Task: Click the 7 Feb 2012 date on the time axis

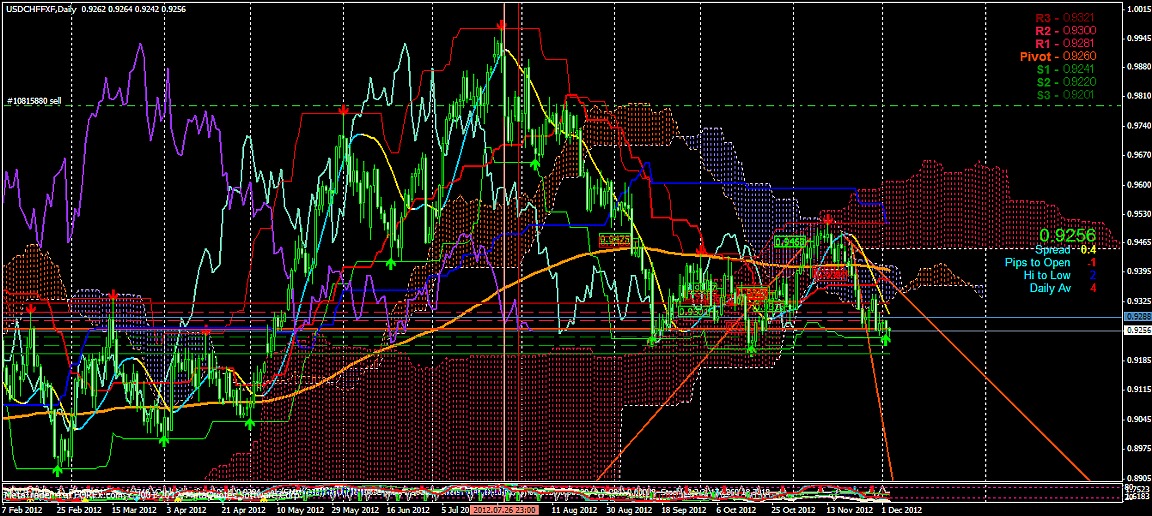Action: tap(21, 509)
